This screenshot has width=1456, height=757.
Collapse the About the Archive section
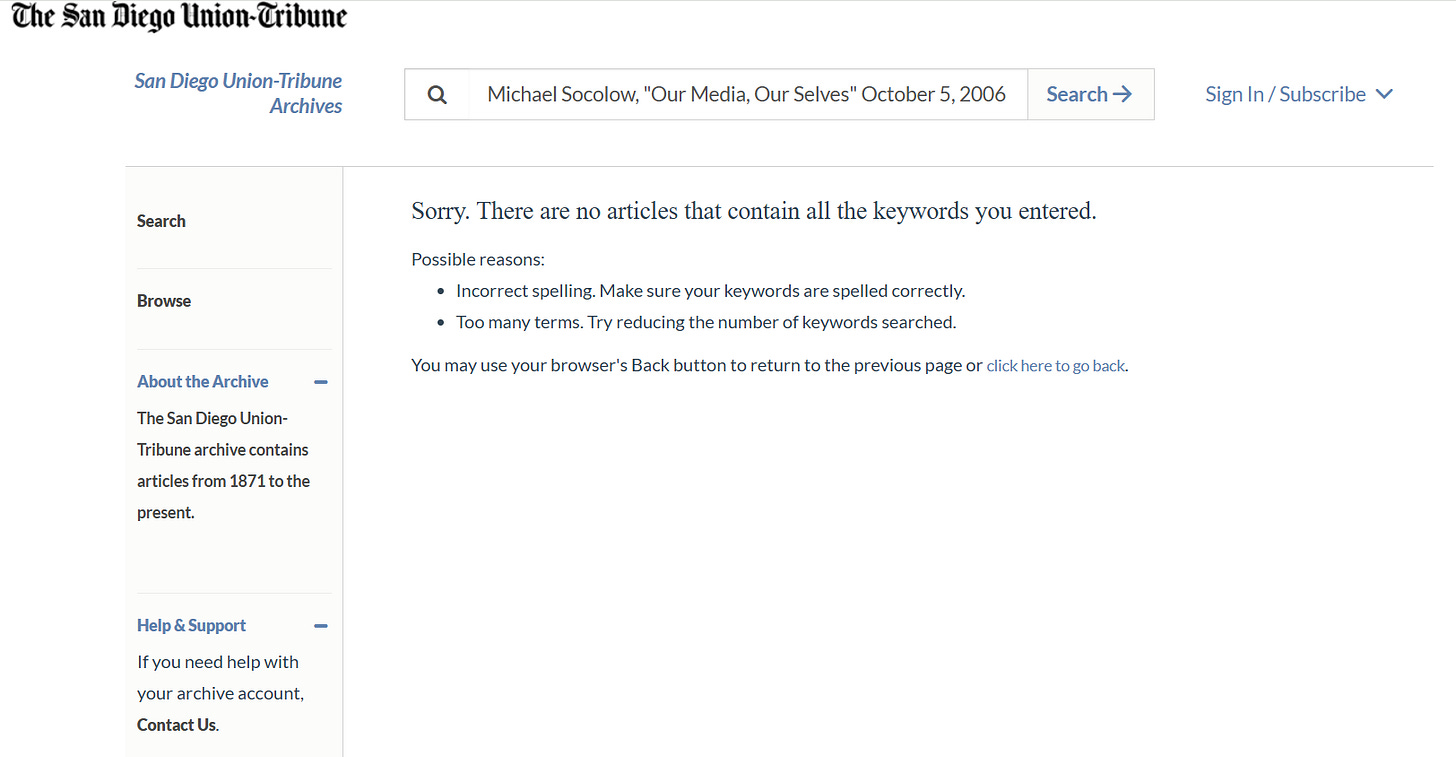click(321, 382)
